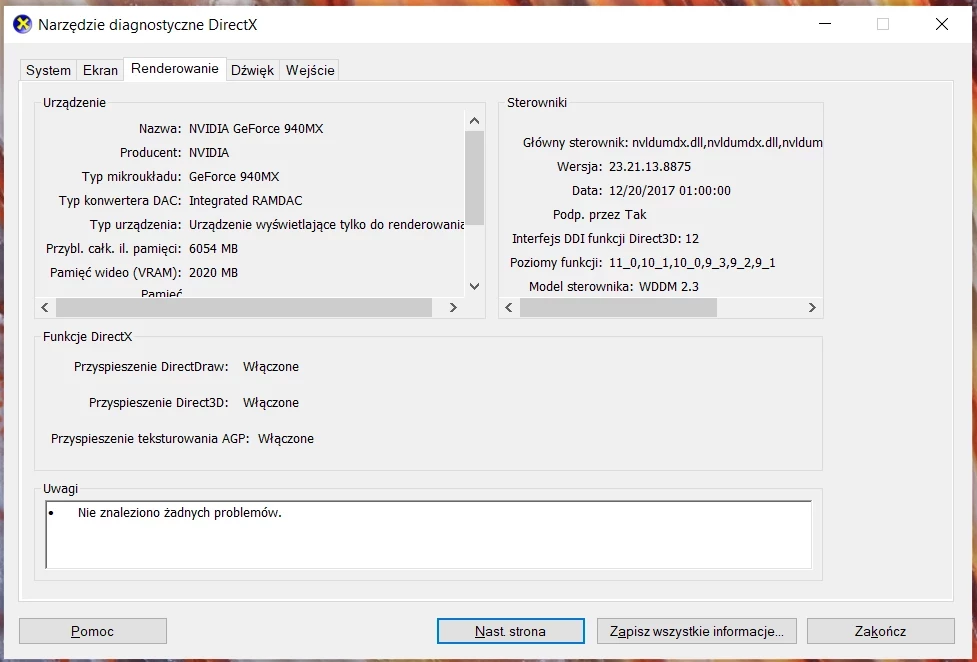The width and height of the screenshot is (977, 662).
Task: Click the driver date 12/20/2017 01:00:00
Action: coord(670,191)
